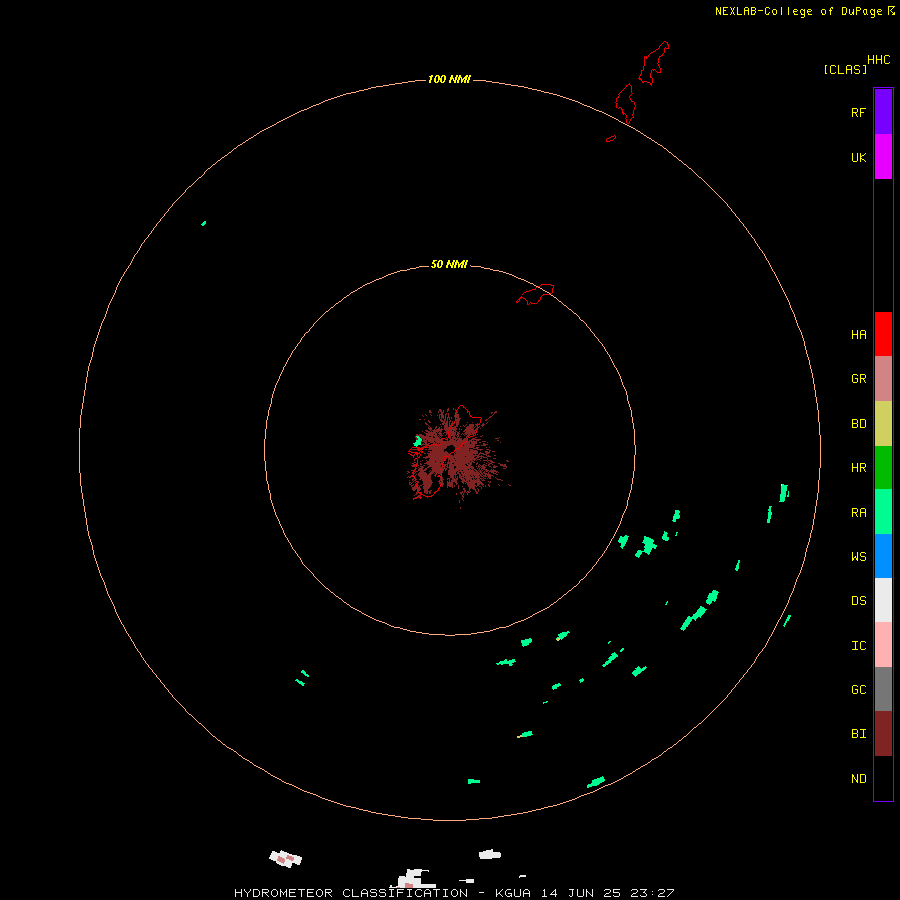Select the IC pink legend swatch
Screen dimensions: 900x900
tap(883, 645)
